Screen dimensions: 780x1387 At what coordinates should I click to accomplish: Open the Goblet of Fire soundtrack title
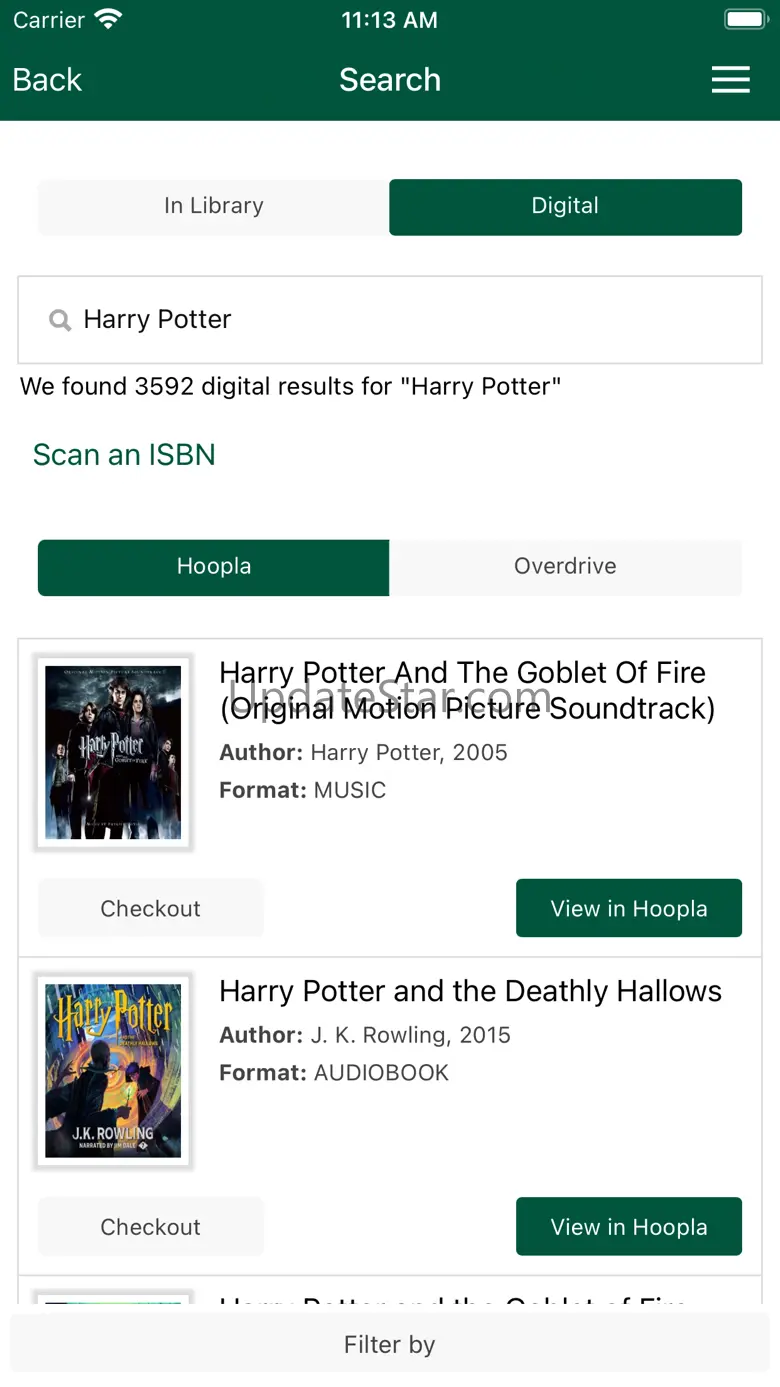click(467, 690)
